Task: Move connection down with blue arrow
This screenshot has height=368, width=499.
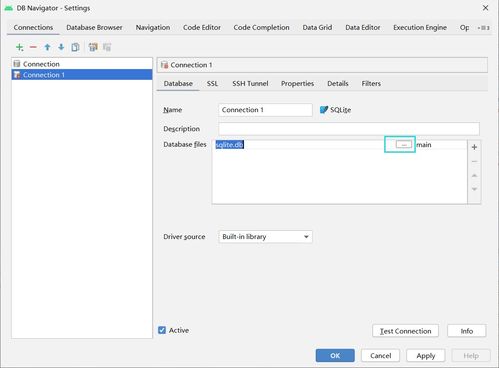Action: 61,47
